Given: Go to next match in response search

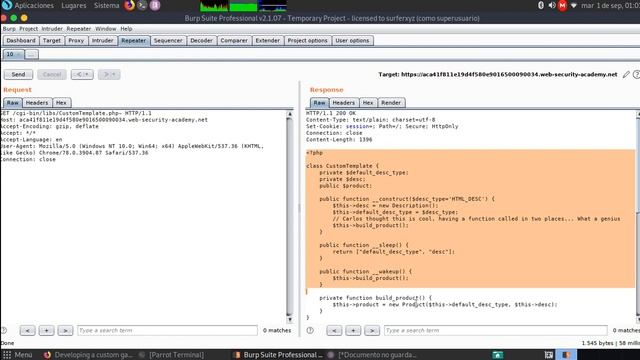Looking at the screenshot, I should click(x=372, y=330).
